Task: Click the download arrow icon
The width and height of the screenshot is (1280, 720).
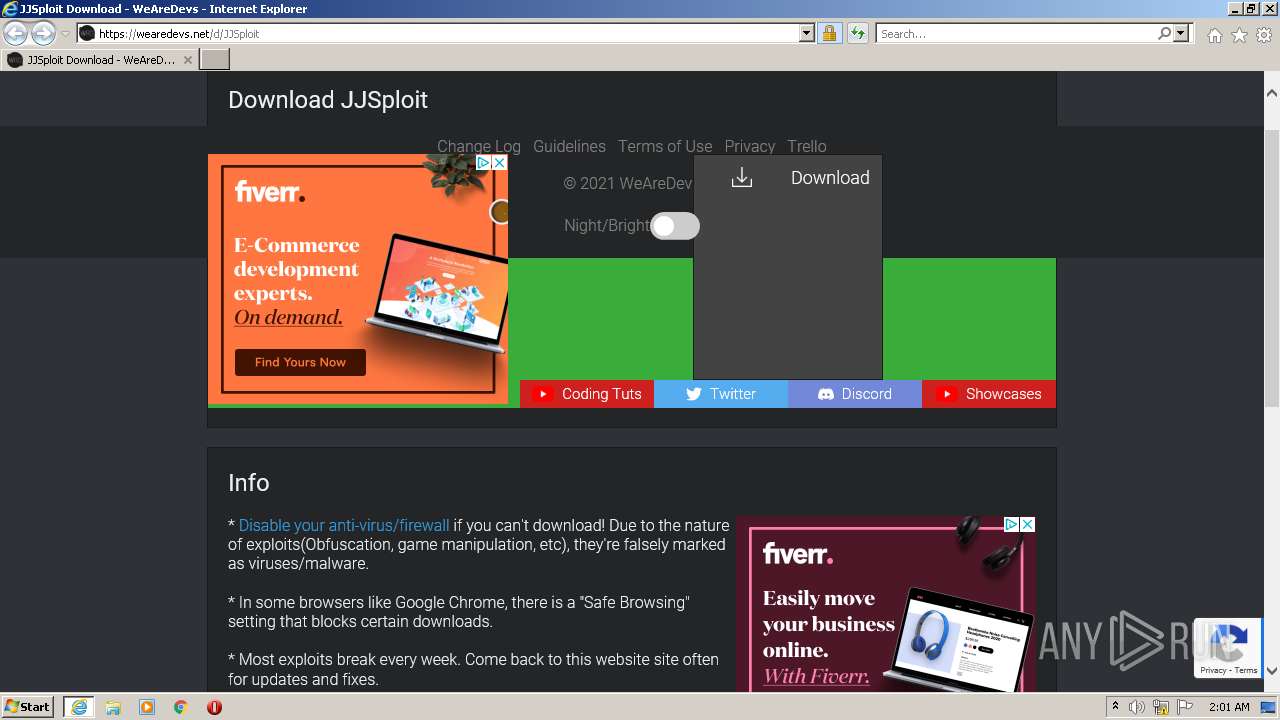Action: click(x=741, y=177)
